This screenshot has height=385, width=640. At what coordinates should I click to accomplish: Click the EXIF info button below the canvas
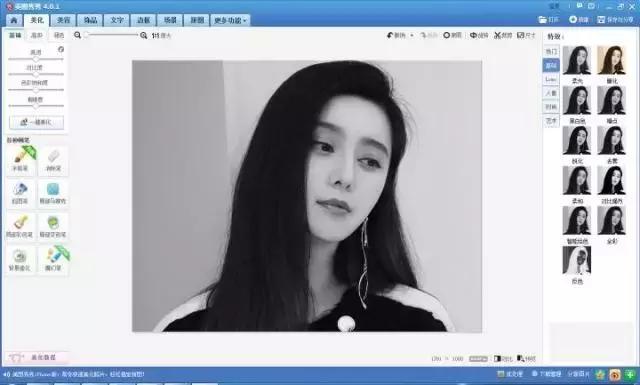tap(478, 359)
